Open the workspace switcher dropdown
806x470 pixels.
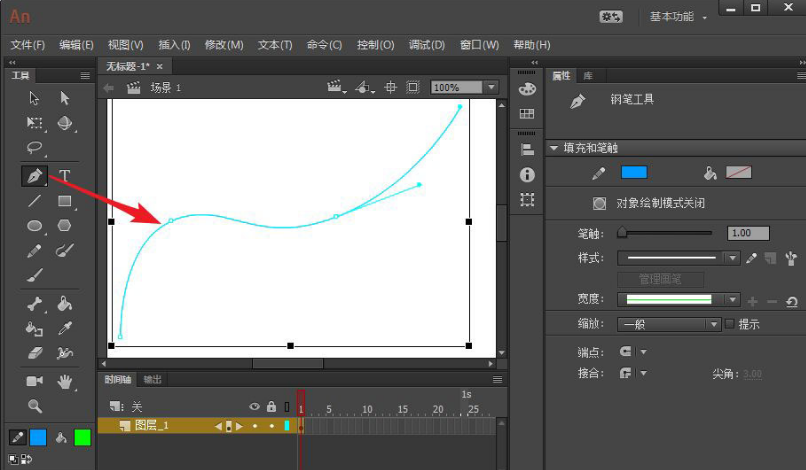click(x=677, y=17)
